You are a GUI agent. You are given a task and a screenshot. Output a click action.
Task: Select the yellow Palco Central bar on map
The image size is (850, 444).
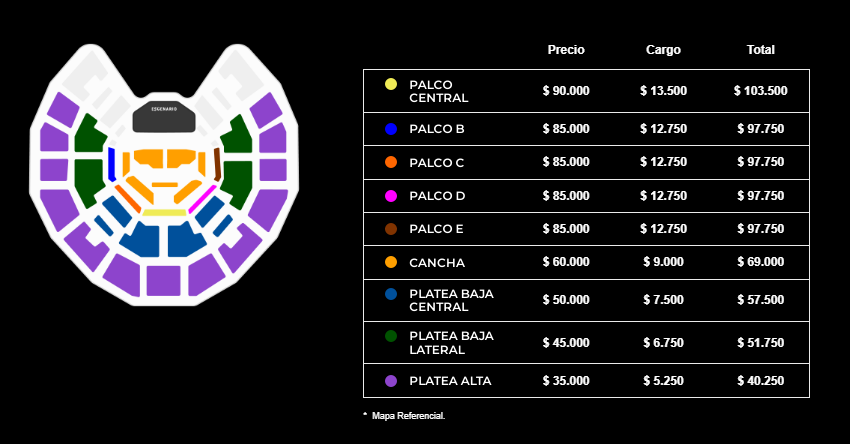tap(165, 213)
